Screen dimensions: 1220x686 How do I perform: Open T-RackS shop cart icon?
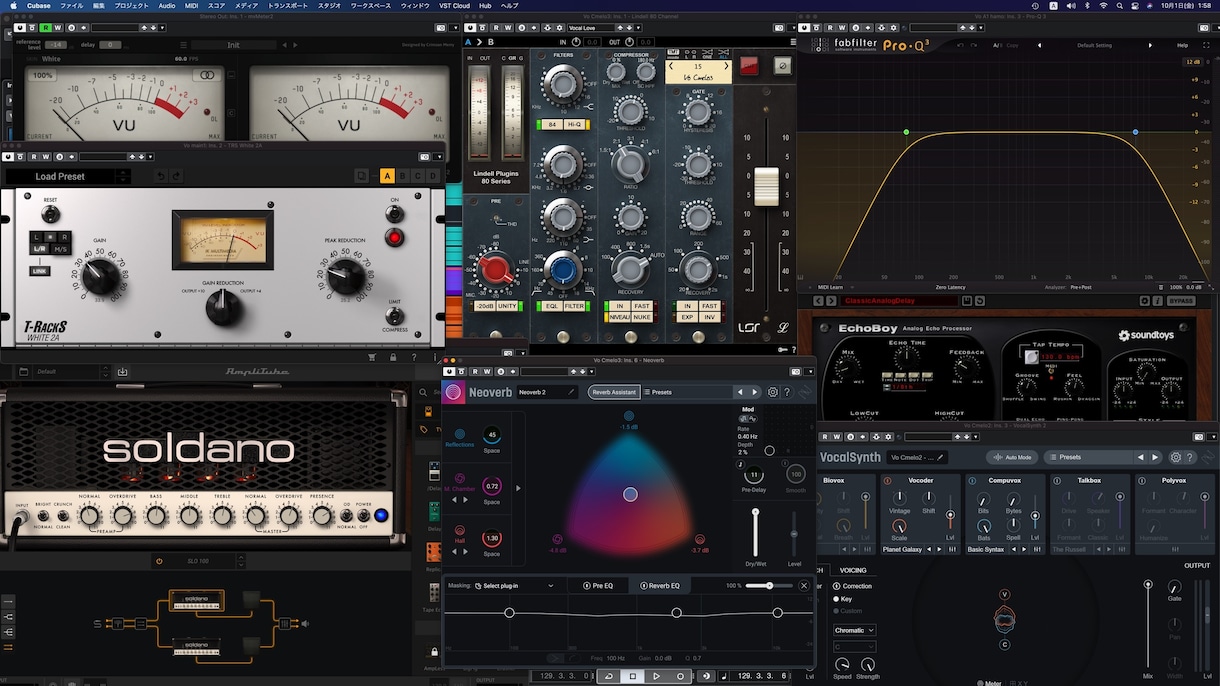pos(372,356)
